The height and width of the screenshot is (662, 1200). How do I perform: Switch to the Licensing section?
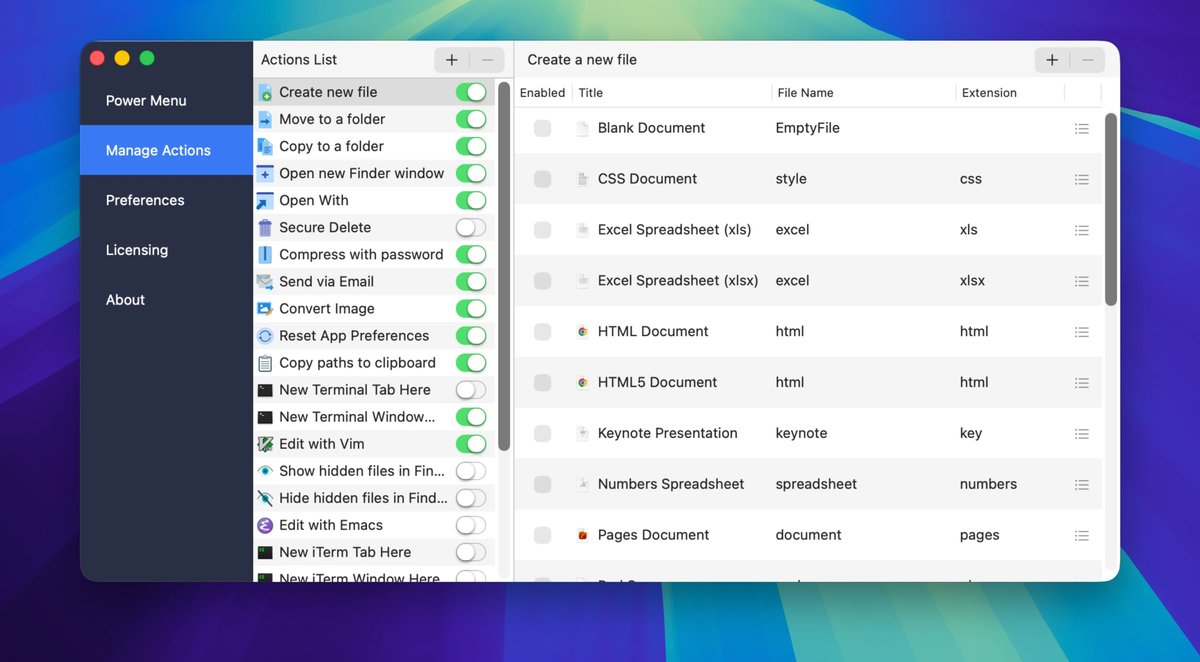pyautogui.click(x=137, y=250)
